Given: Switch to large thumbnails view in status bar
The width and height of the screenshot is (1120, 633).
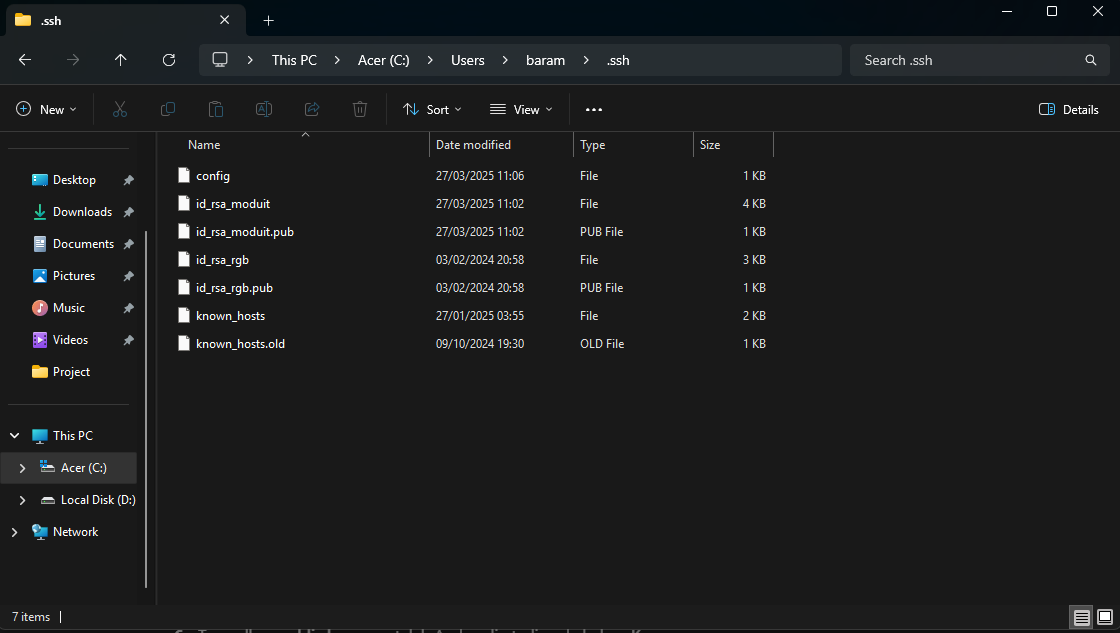Looking at the screenshot, I should [x=1104, y=616].
